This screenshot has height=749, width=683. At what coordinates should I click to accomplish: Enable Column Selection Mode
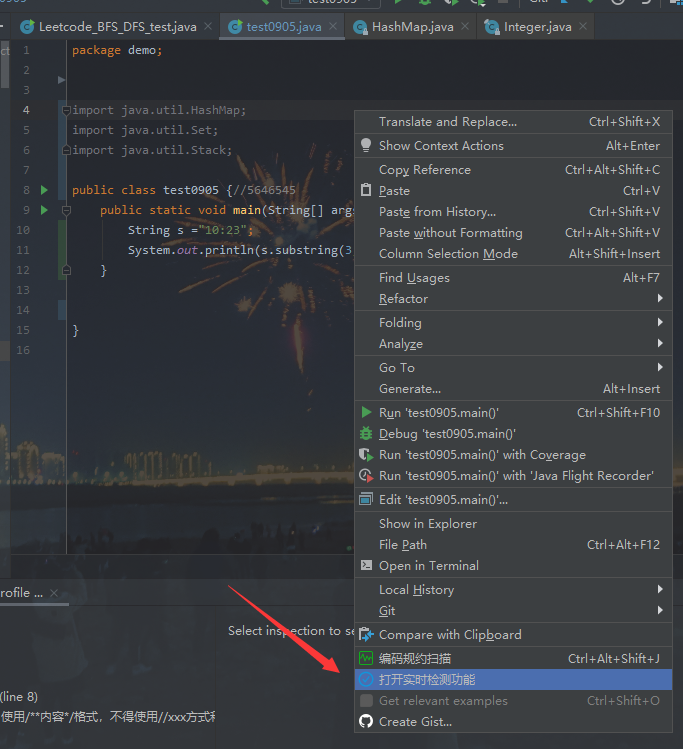513,254
